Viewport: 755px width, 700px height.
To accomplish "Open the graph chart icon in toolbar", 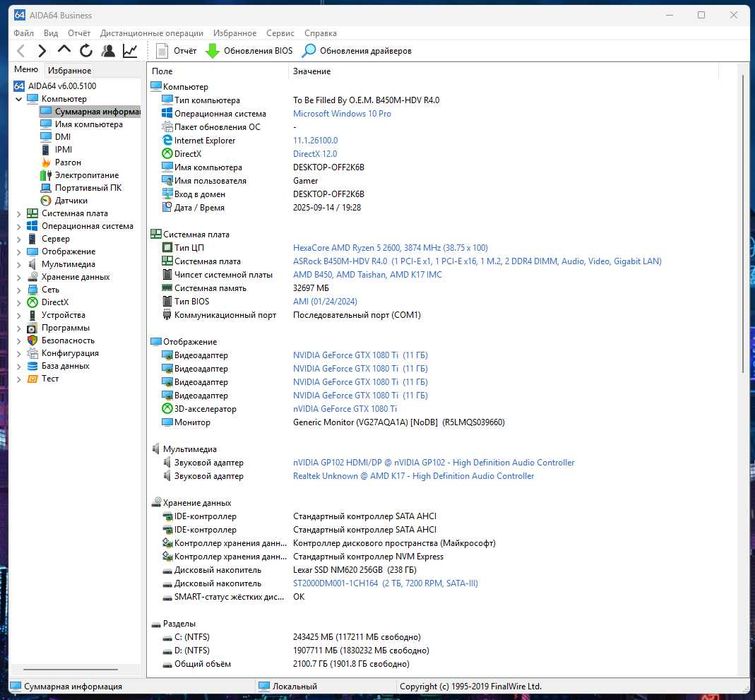I will pyautogui.click(x=130, y=51).
